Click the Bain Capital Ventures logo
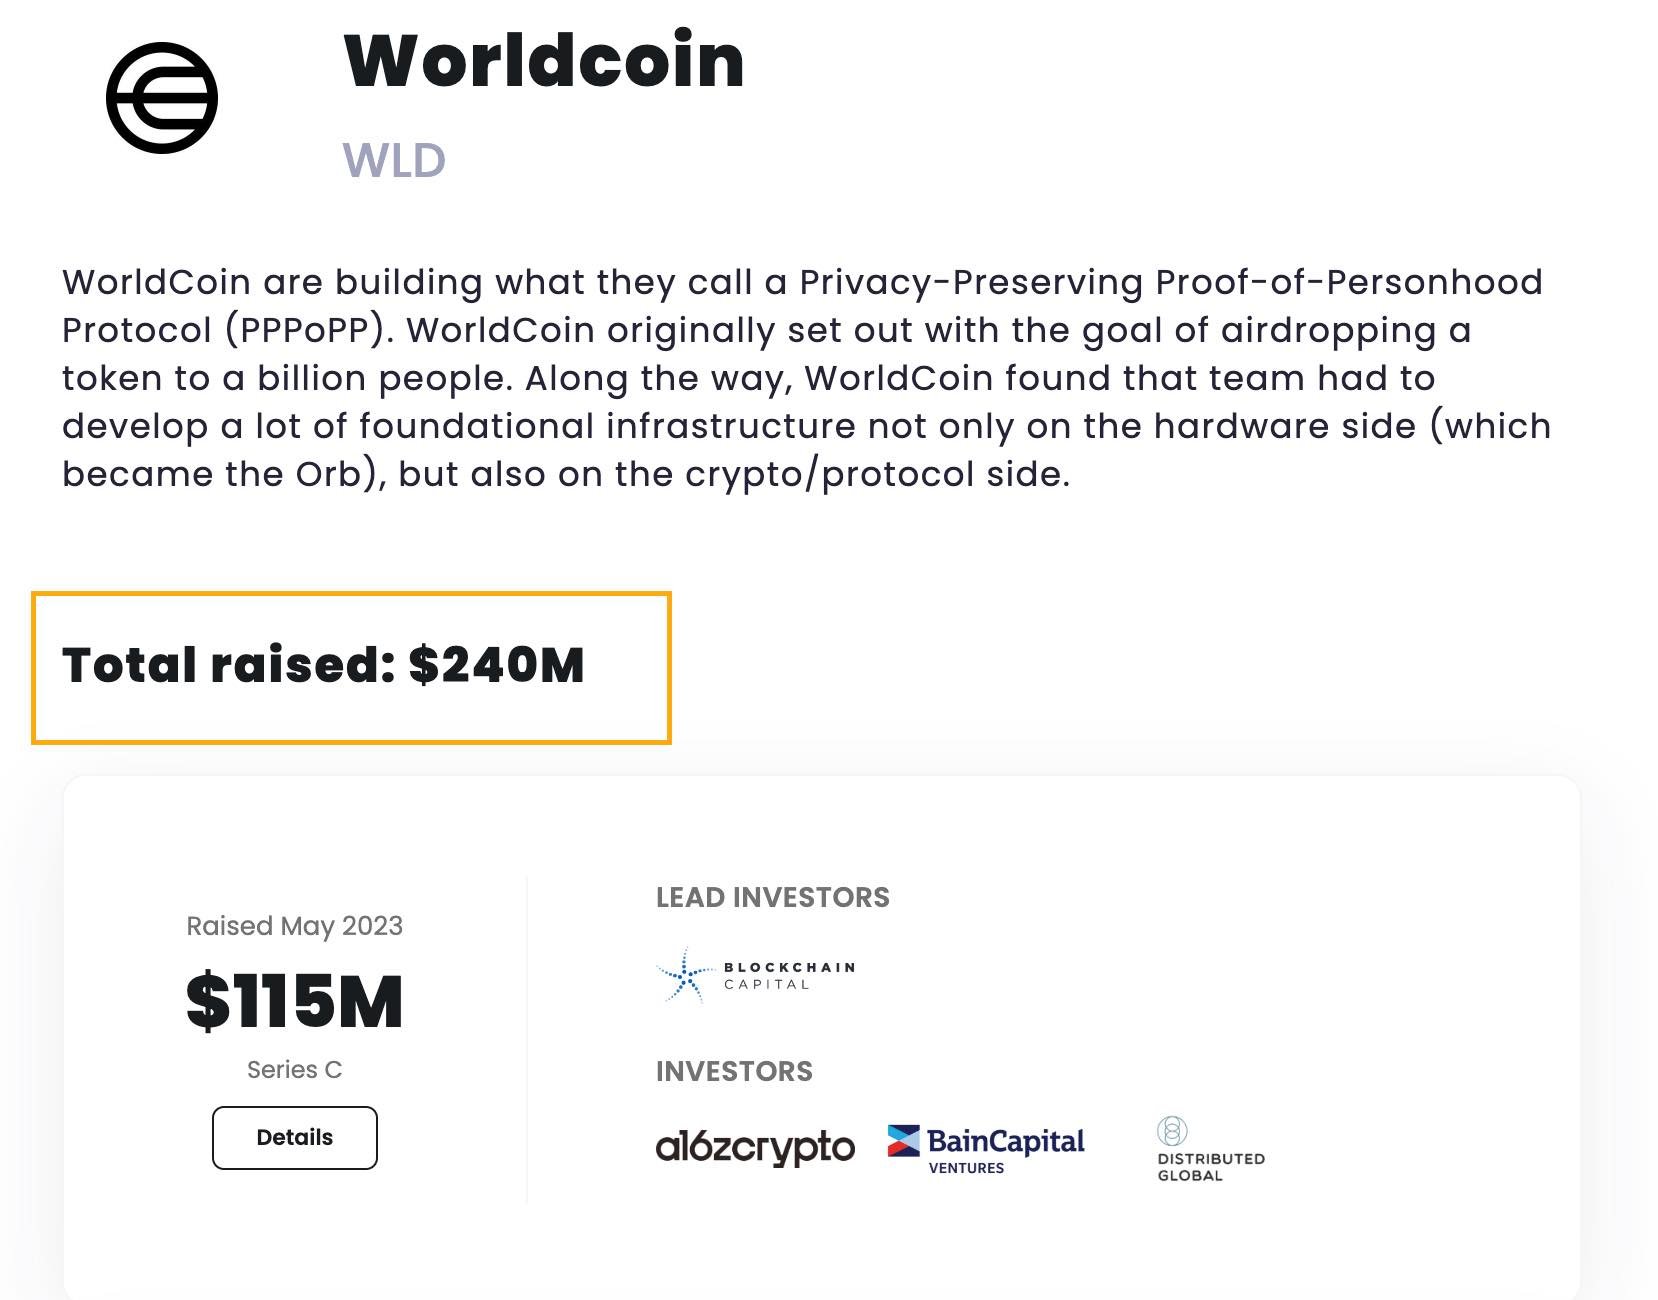 (x=984, y=1145)
